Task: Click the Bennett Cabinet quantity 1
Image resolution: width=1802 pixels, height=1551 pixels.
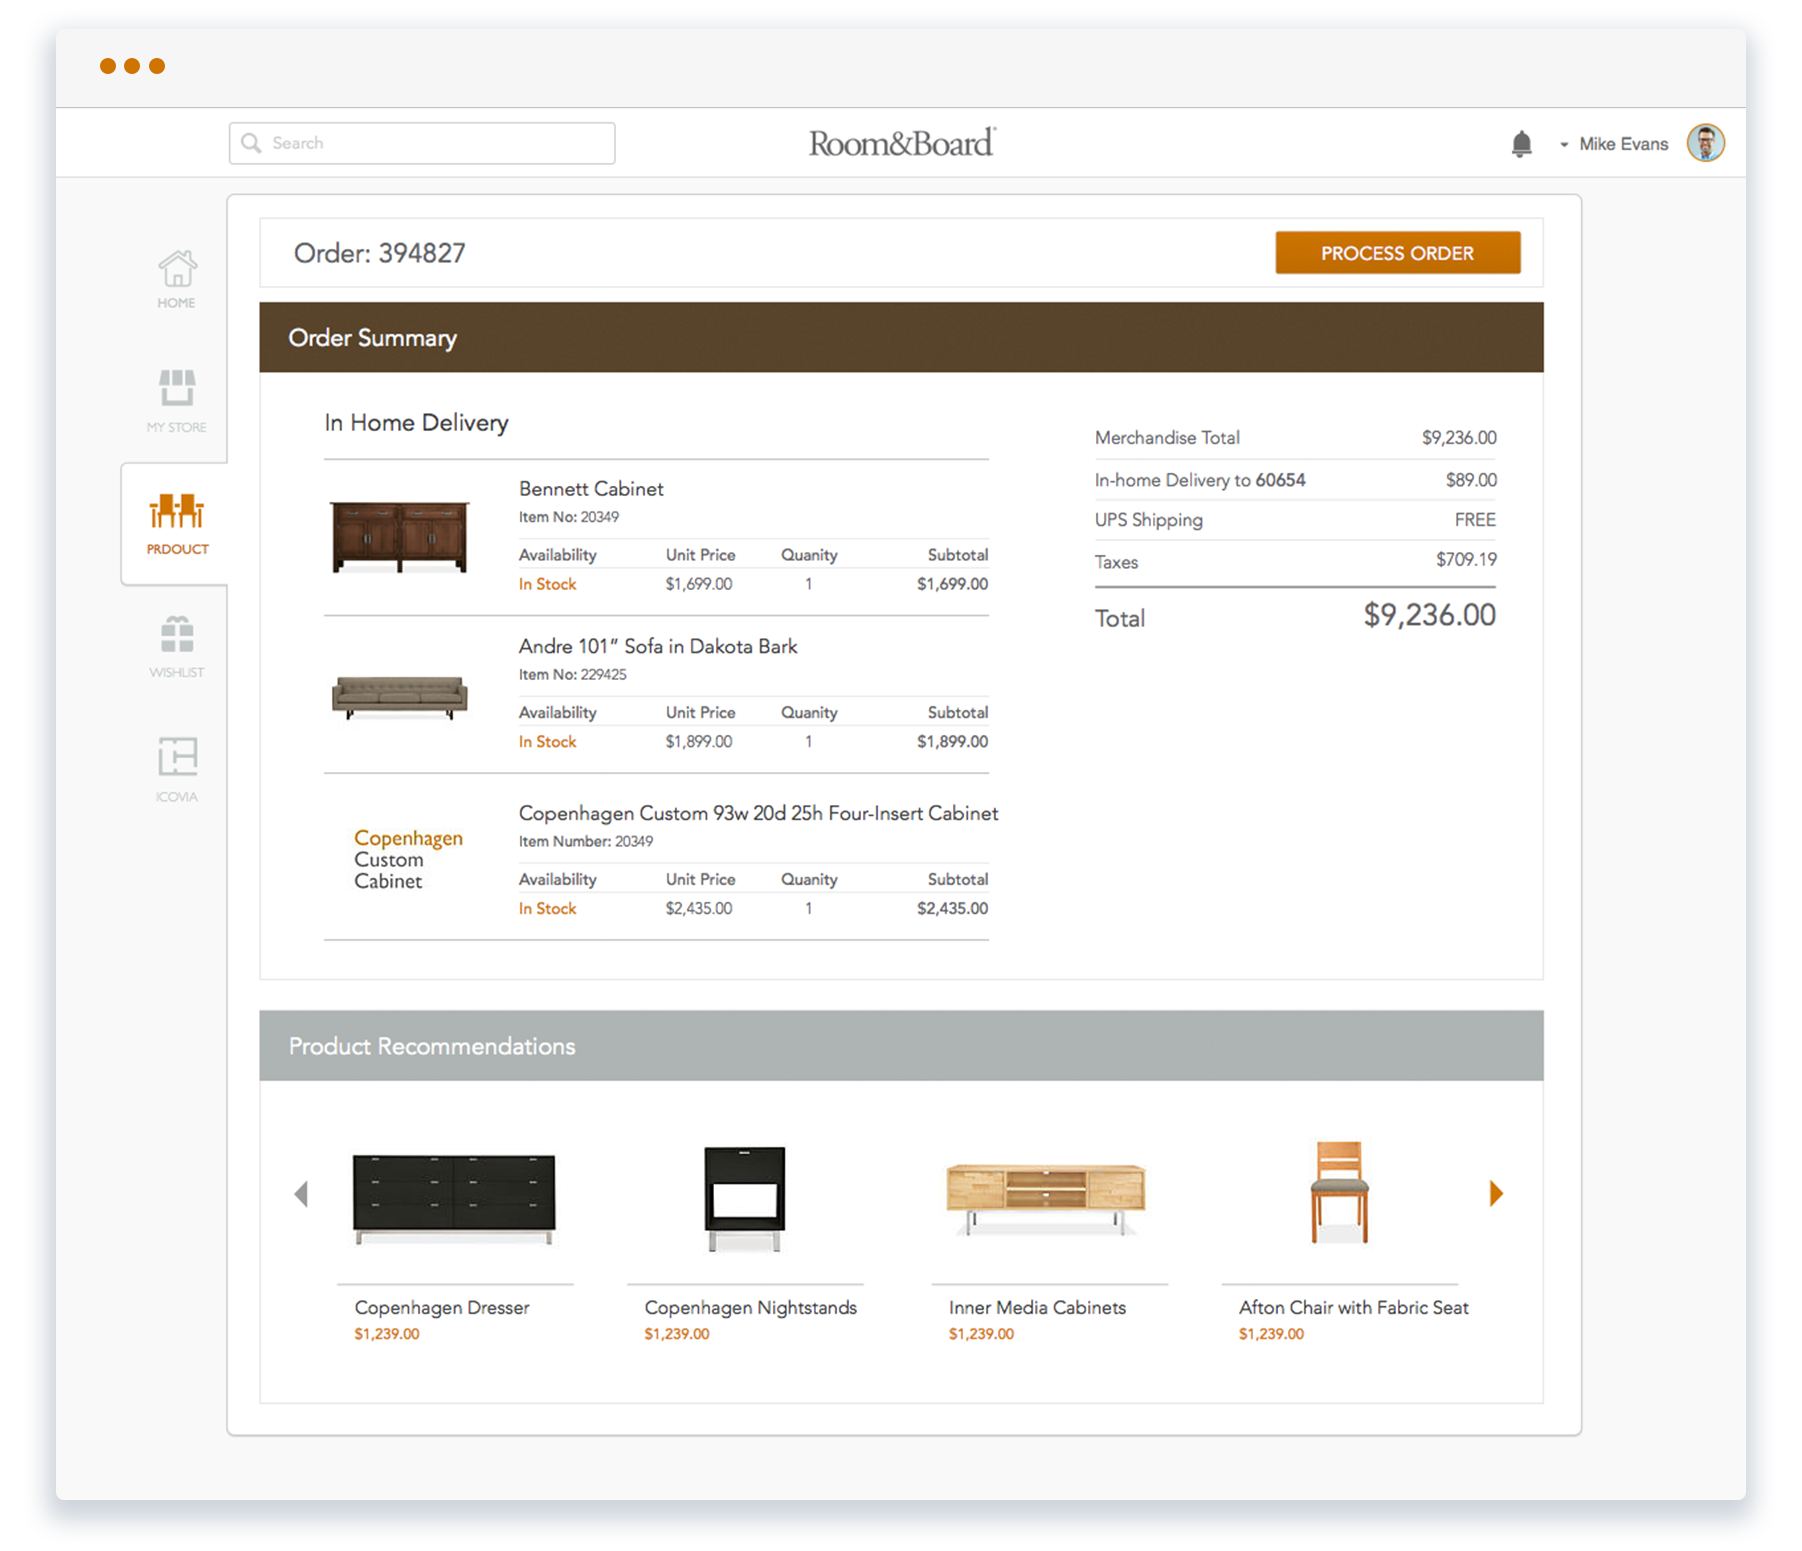Action: pyautogui.click(x=809, y=584)
